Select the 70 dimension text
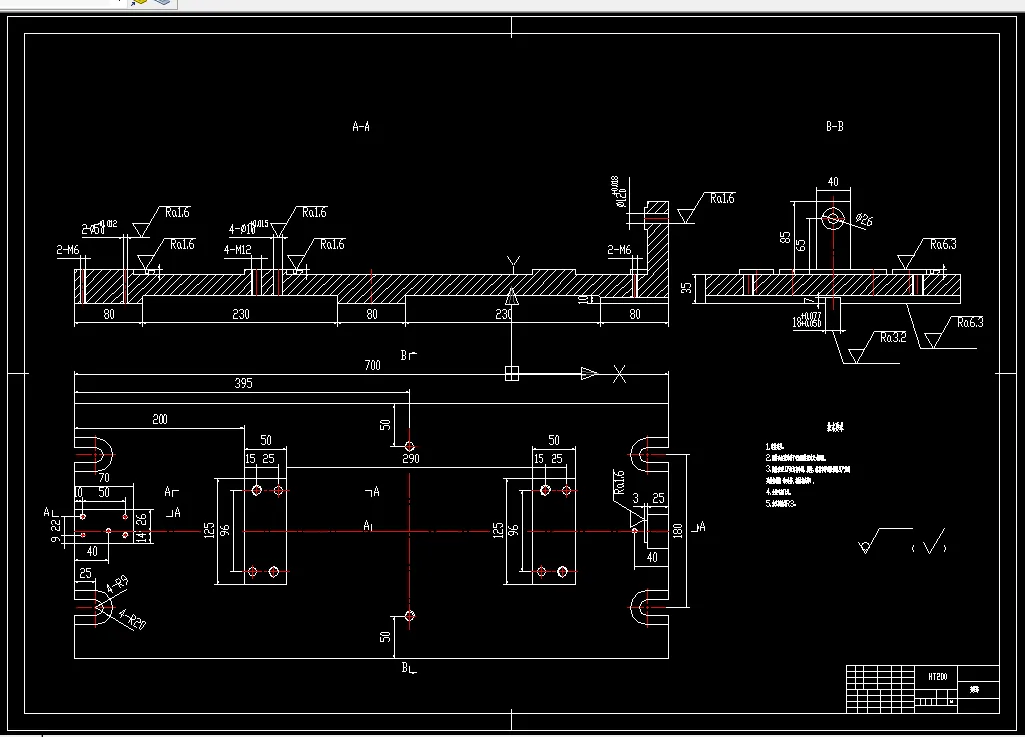 pyautogui.click(x=104, y=477)
